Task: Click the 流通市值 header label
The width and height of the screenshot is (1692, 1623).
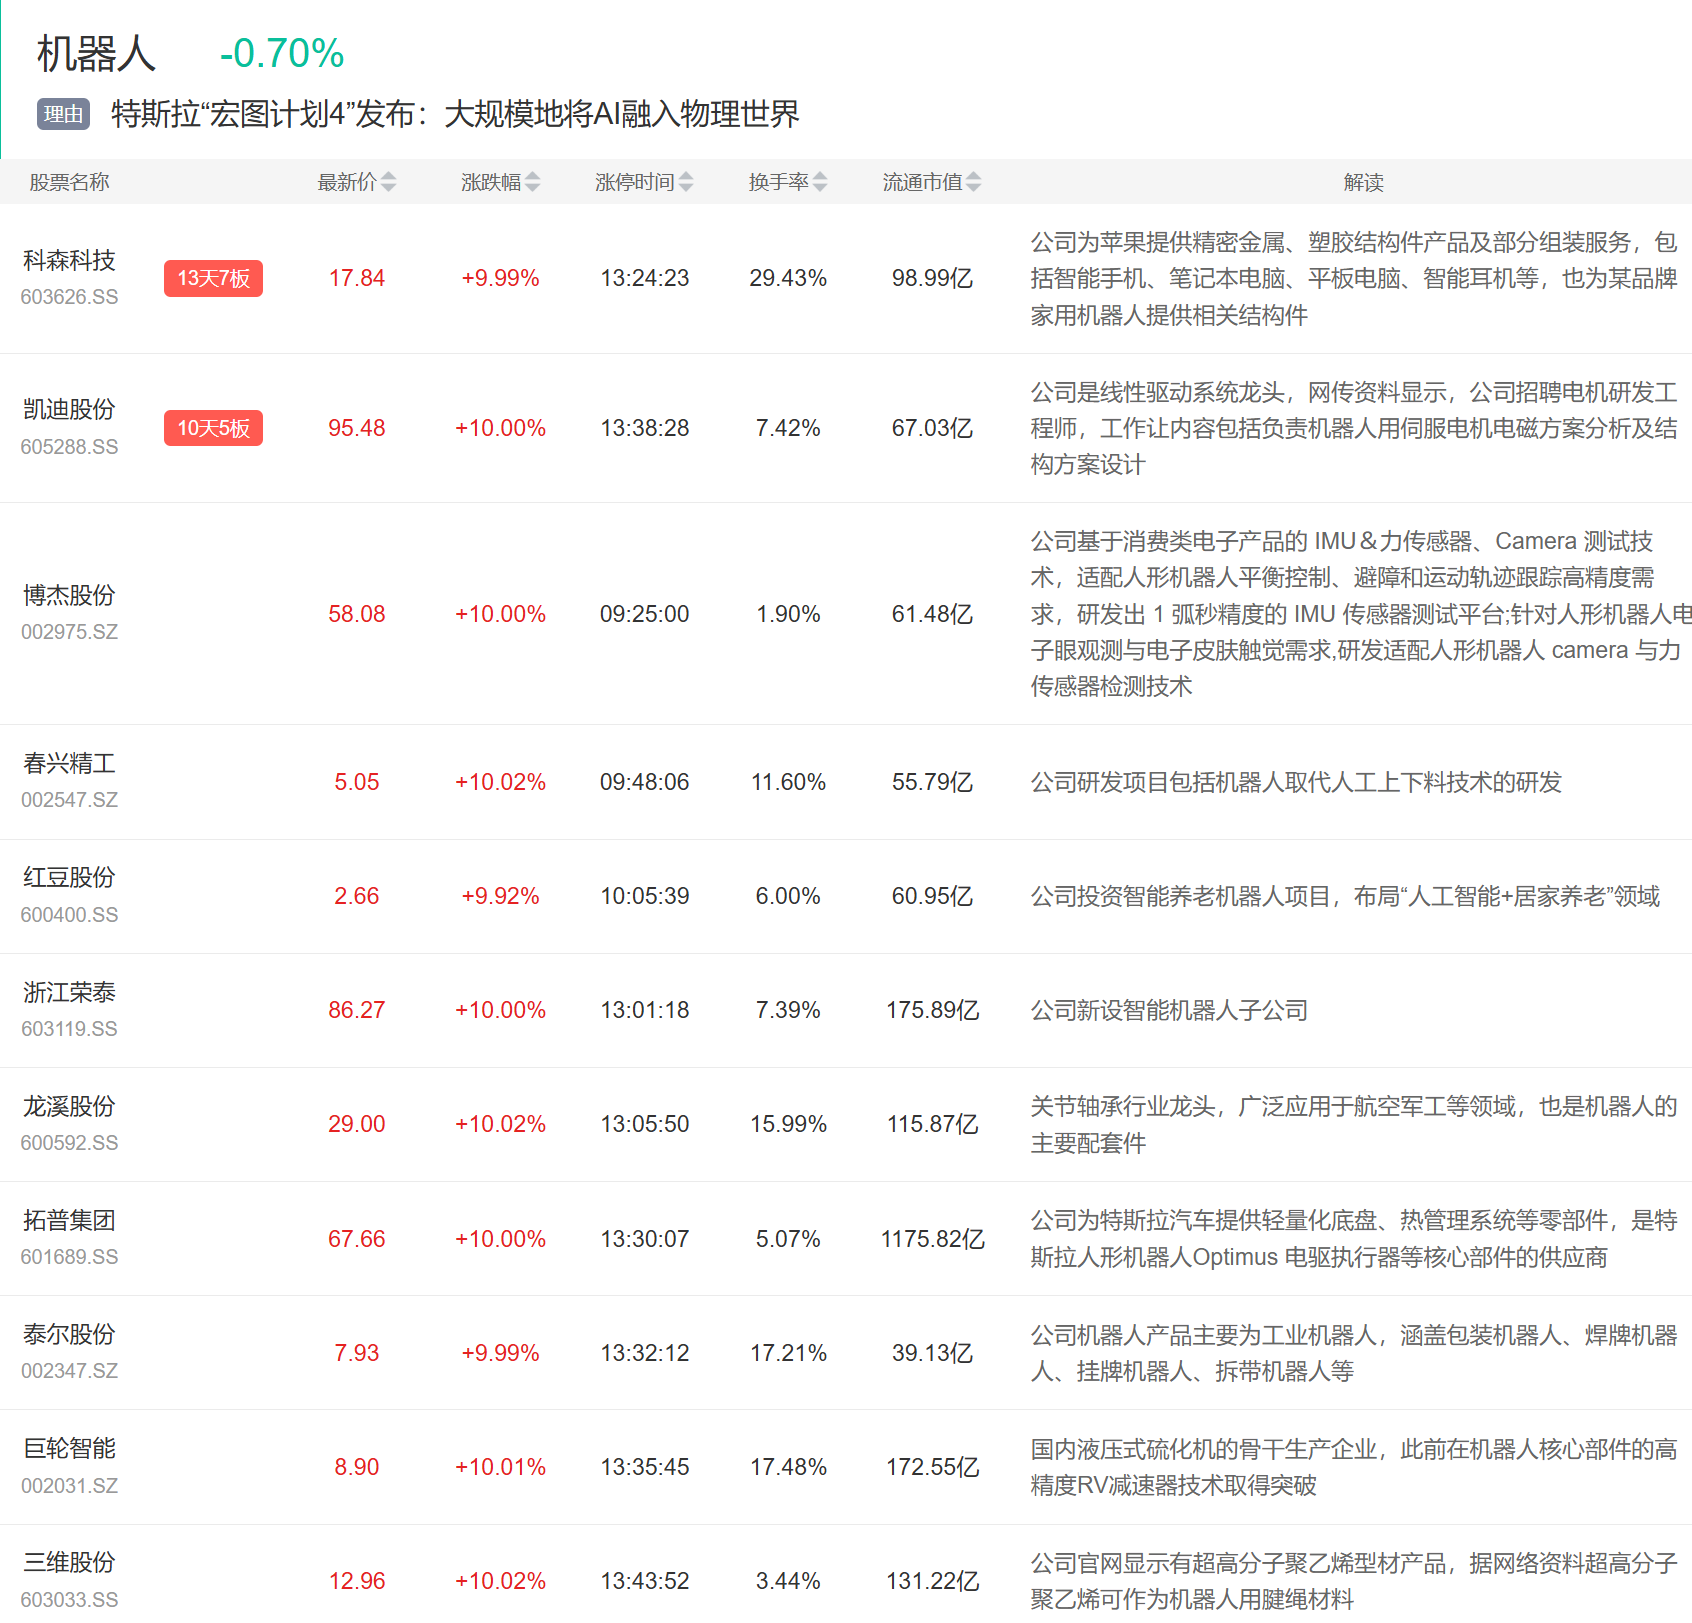Action: coord(923,182)
